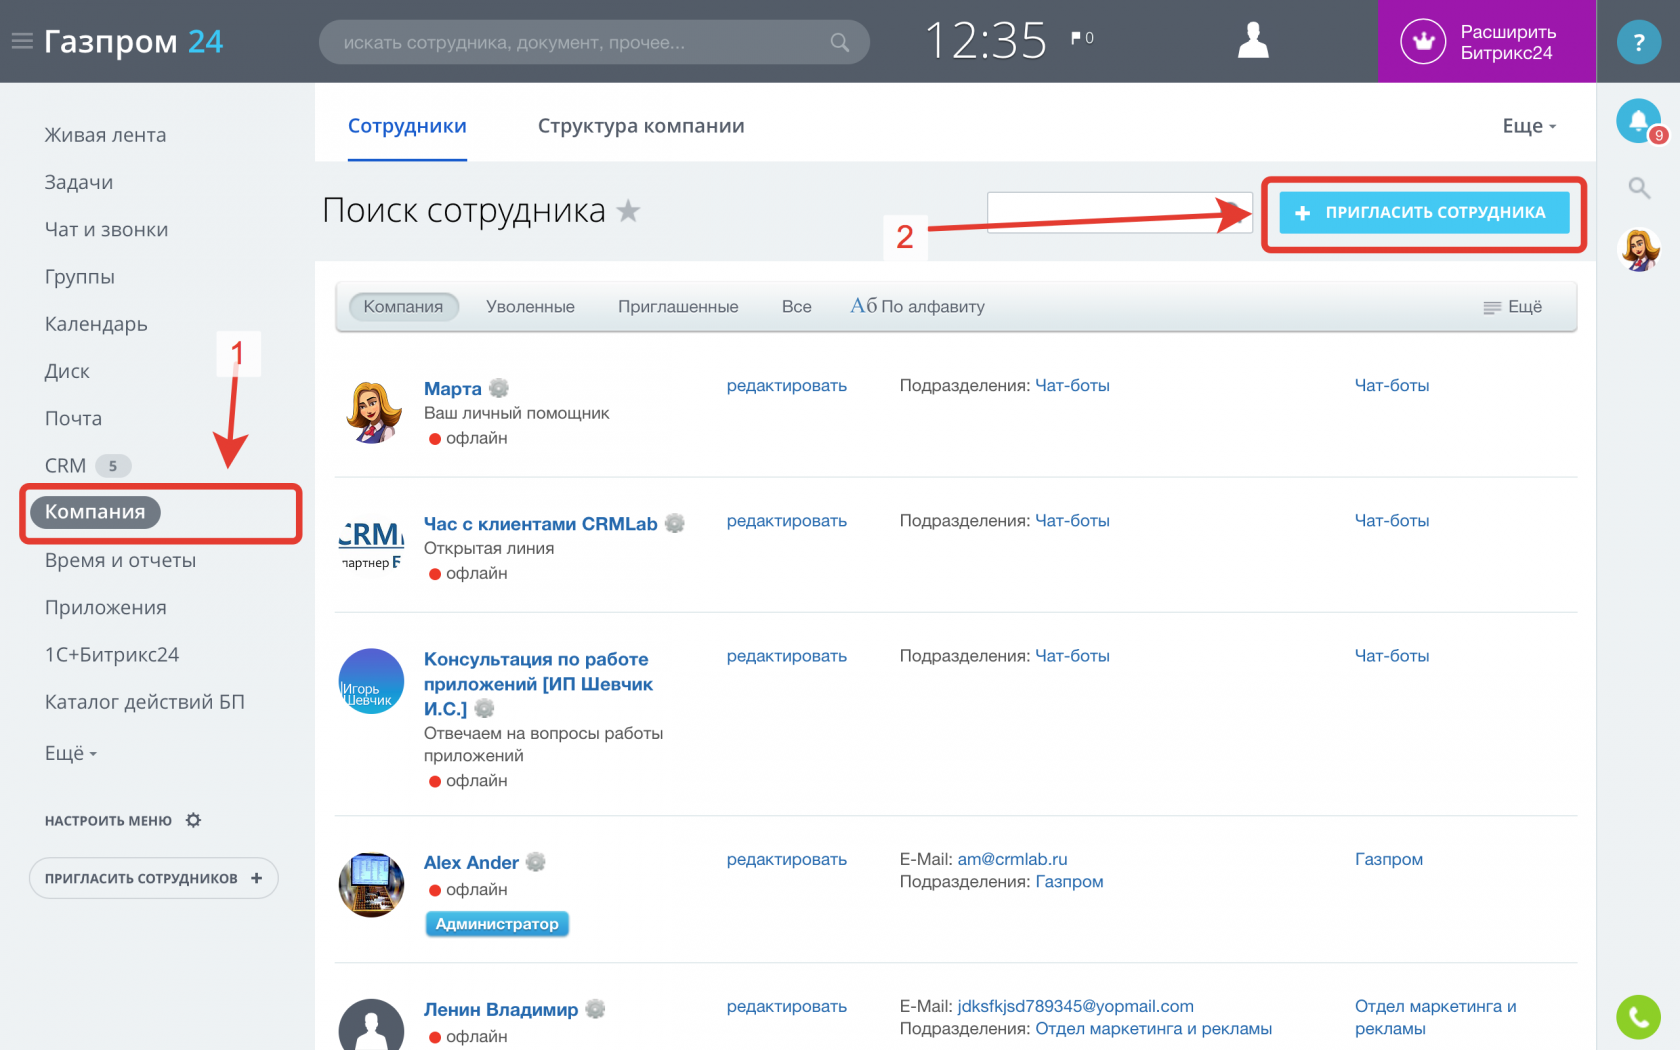The width and height of the screenshot is (1680, 1050).
Task: Select the Уволенные filter
Action: click(x=530, y=307)
